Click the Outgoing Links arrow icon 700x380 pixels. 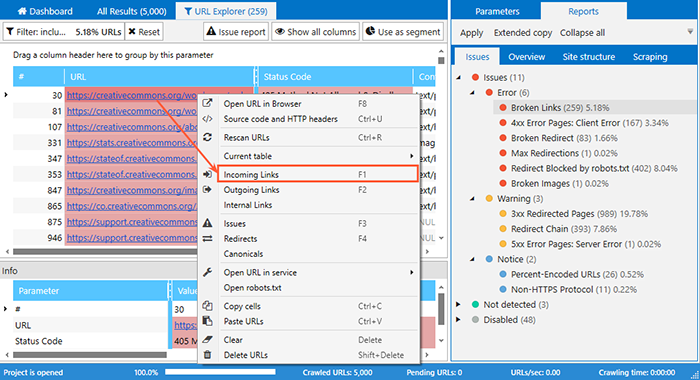(207, 189)
